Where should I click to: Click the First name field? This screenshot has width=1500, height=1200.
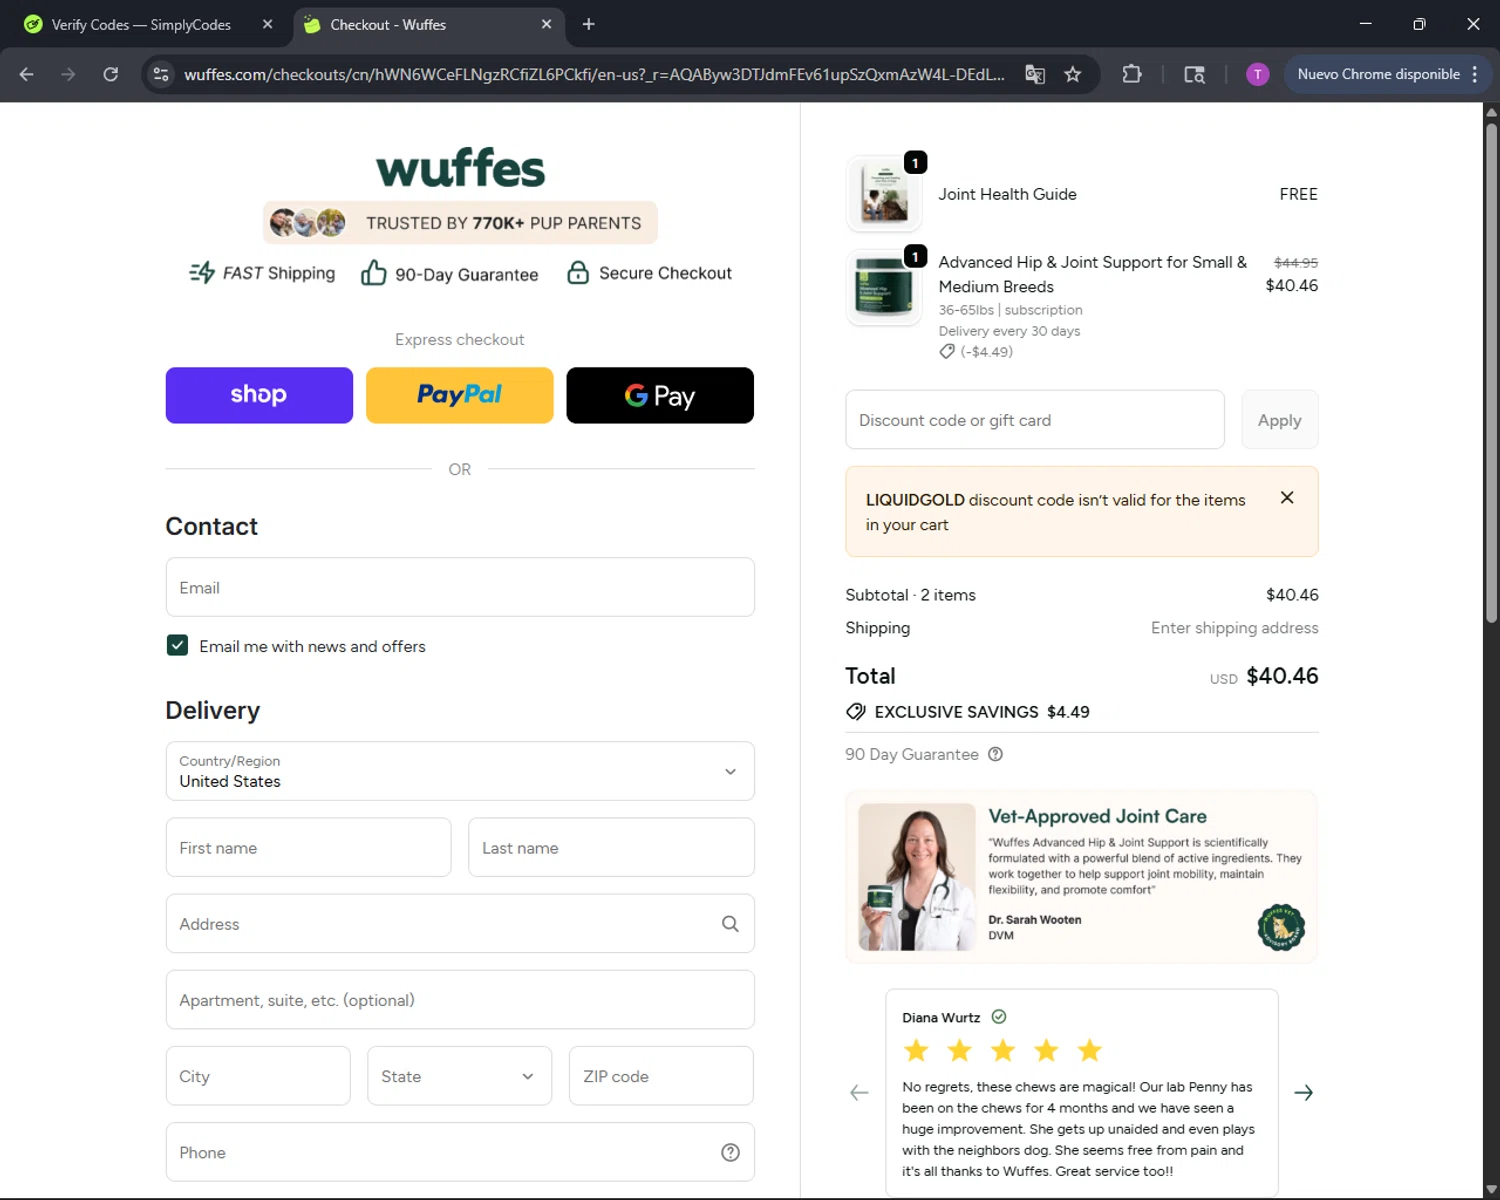[x=308, y=847]
